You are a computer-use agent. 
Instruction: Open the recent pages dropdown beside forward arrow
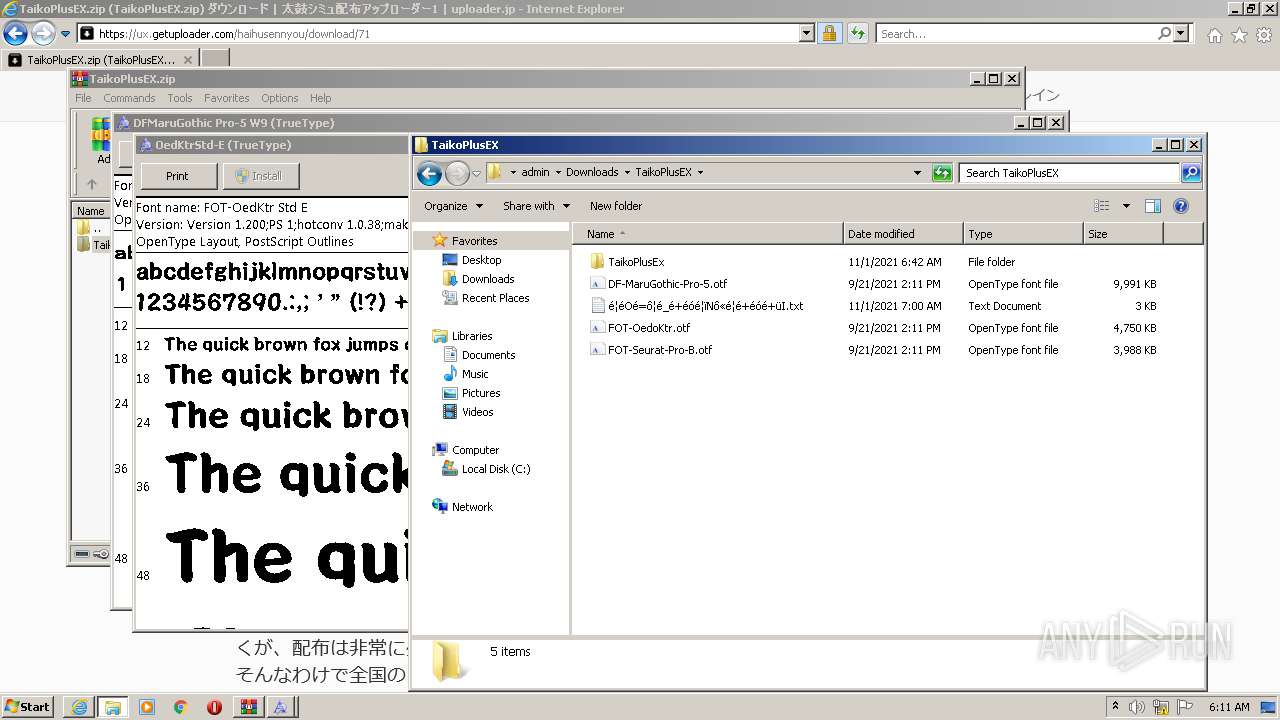(476, 173)
